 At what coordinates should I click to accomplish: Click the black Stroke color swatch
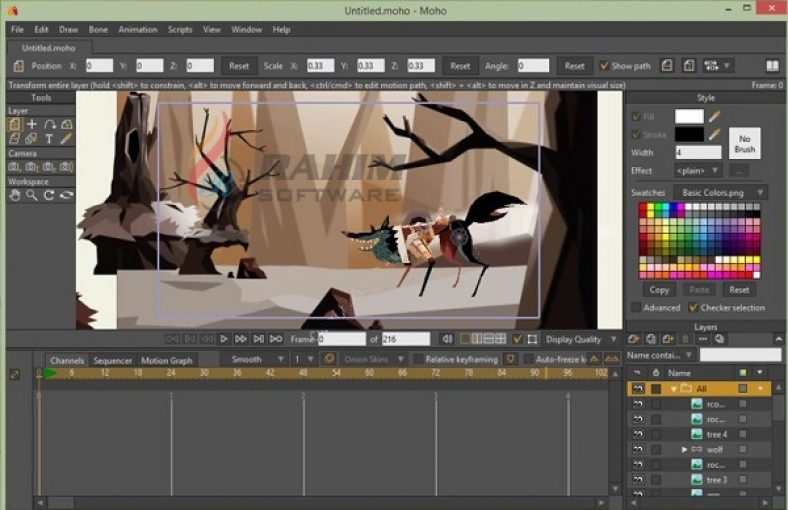pos(689,134)
